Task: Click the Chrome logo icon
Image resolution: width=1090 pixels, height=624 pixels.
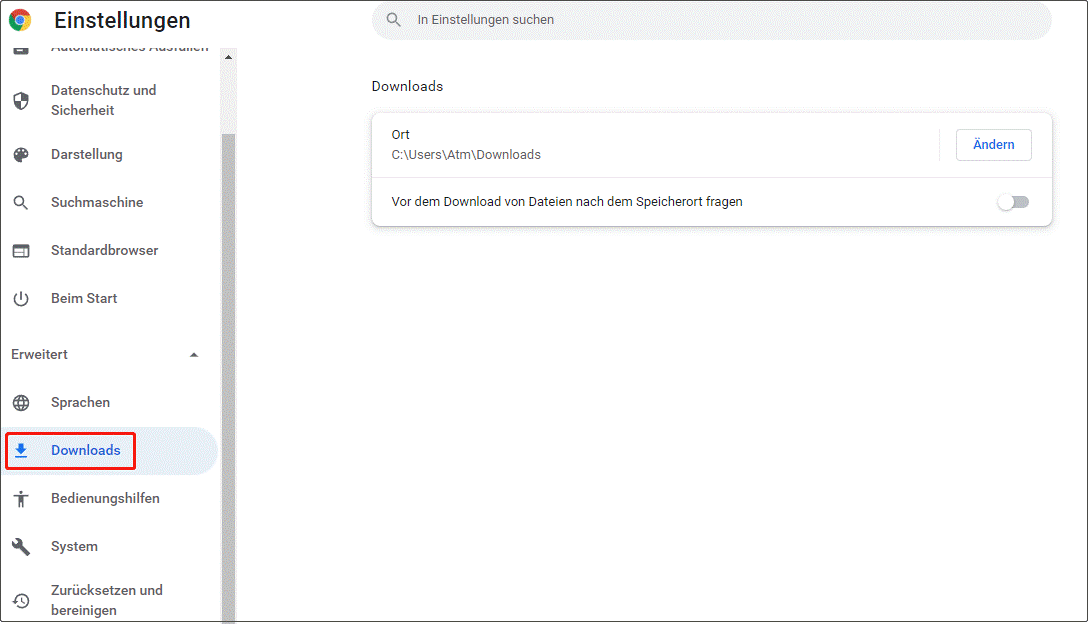Action: click(x=20, y=20)
